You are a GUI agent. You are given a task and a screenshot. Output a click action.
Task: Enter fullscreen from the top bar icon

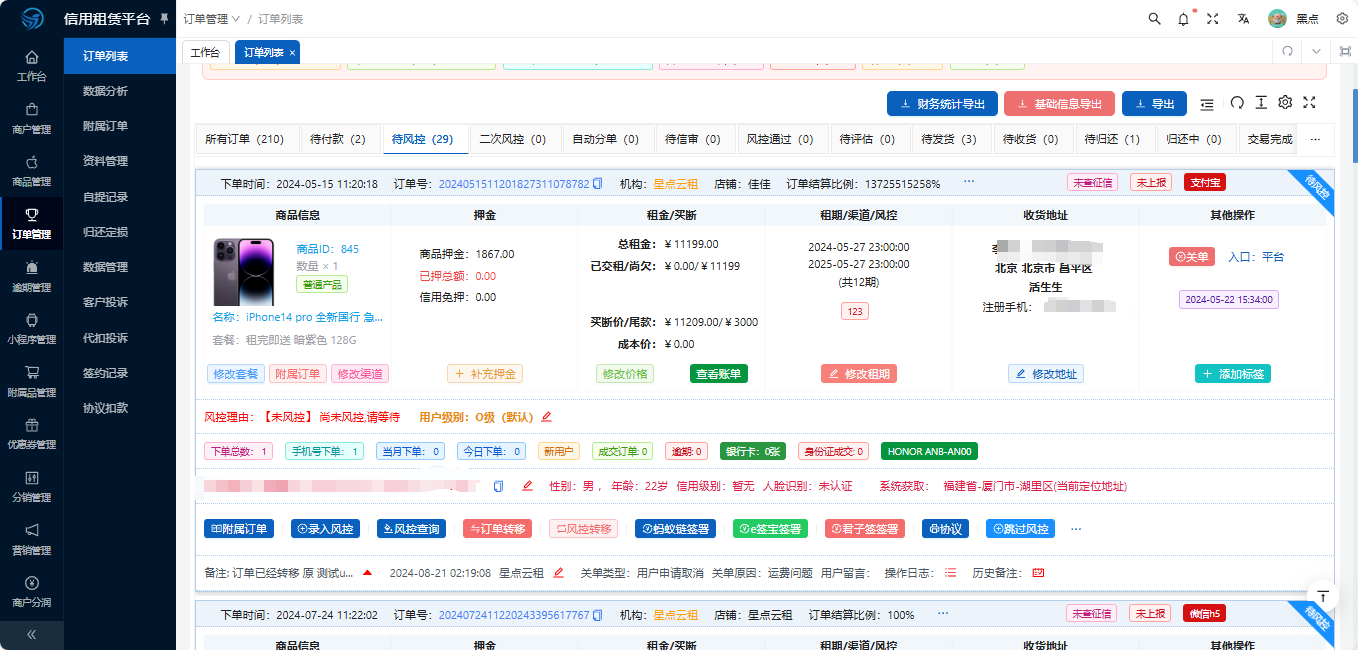coord(1213,19)
